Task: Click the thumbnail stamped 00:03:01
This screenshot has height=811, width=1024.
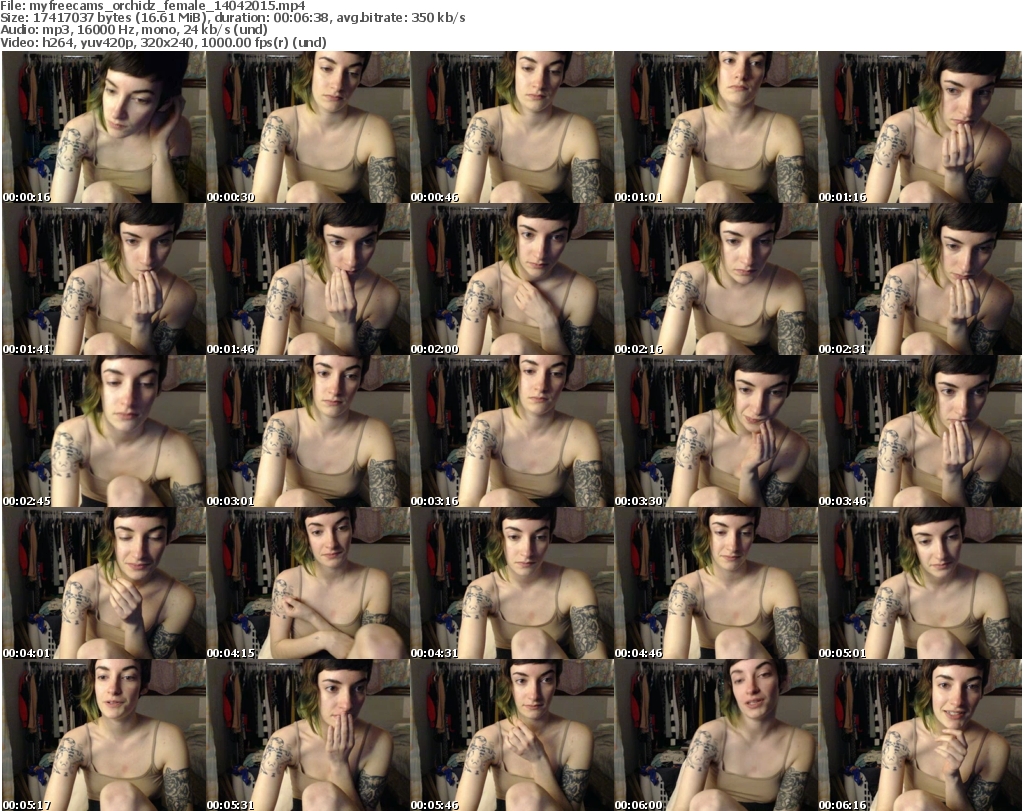Action: pyautogui.click(x=308, y=431)
